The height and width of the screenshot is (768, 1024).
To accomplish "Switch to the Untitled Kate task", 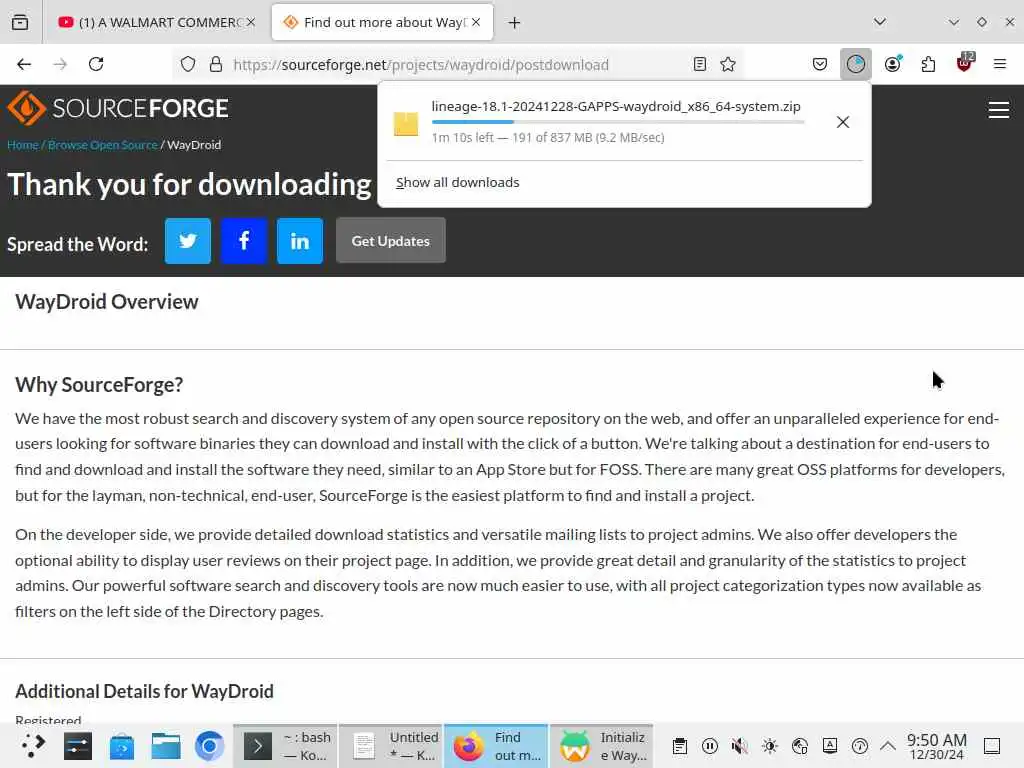I will tap(391, 746).
